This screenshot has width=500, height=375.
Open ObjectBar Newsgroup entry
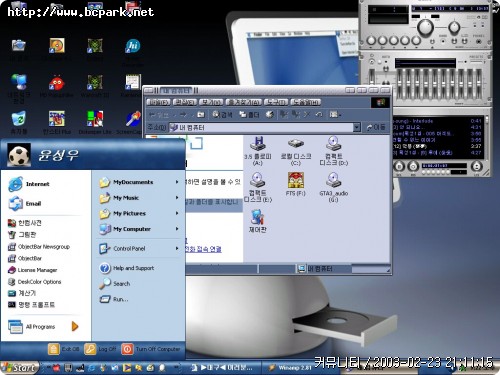[39, 247]
